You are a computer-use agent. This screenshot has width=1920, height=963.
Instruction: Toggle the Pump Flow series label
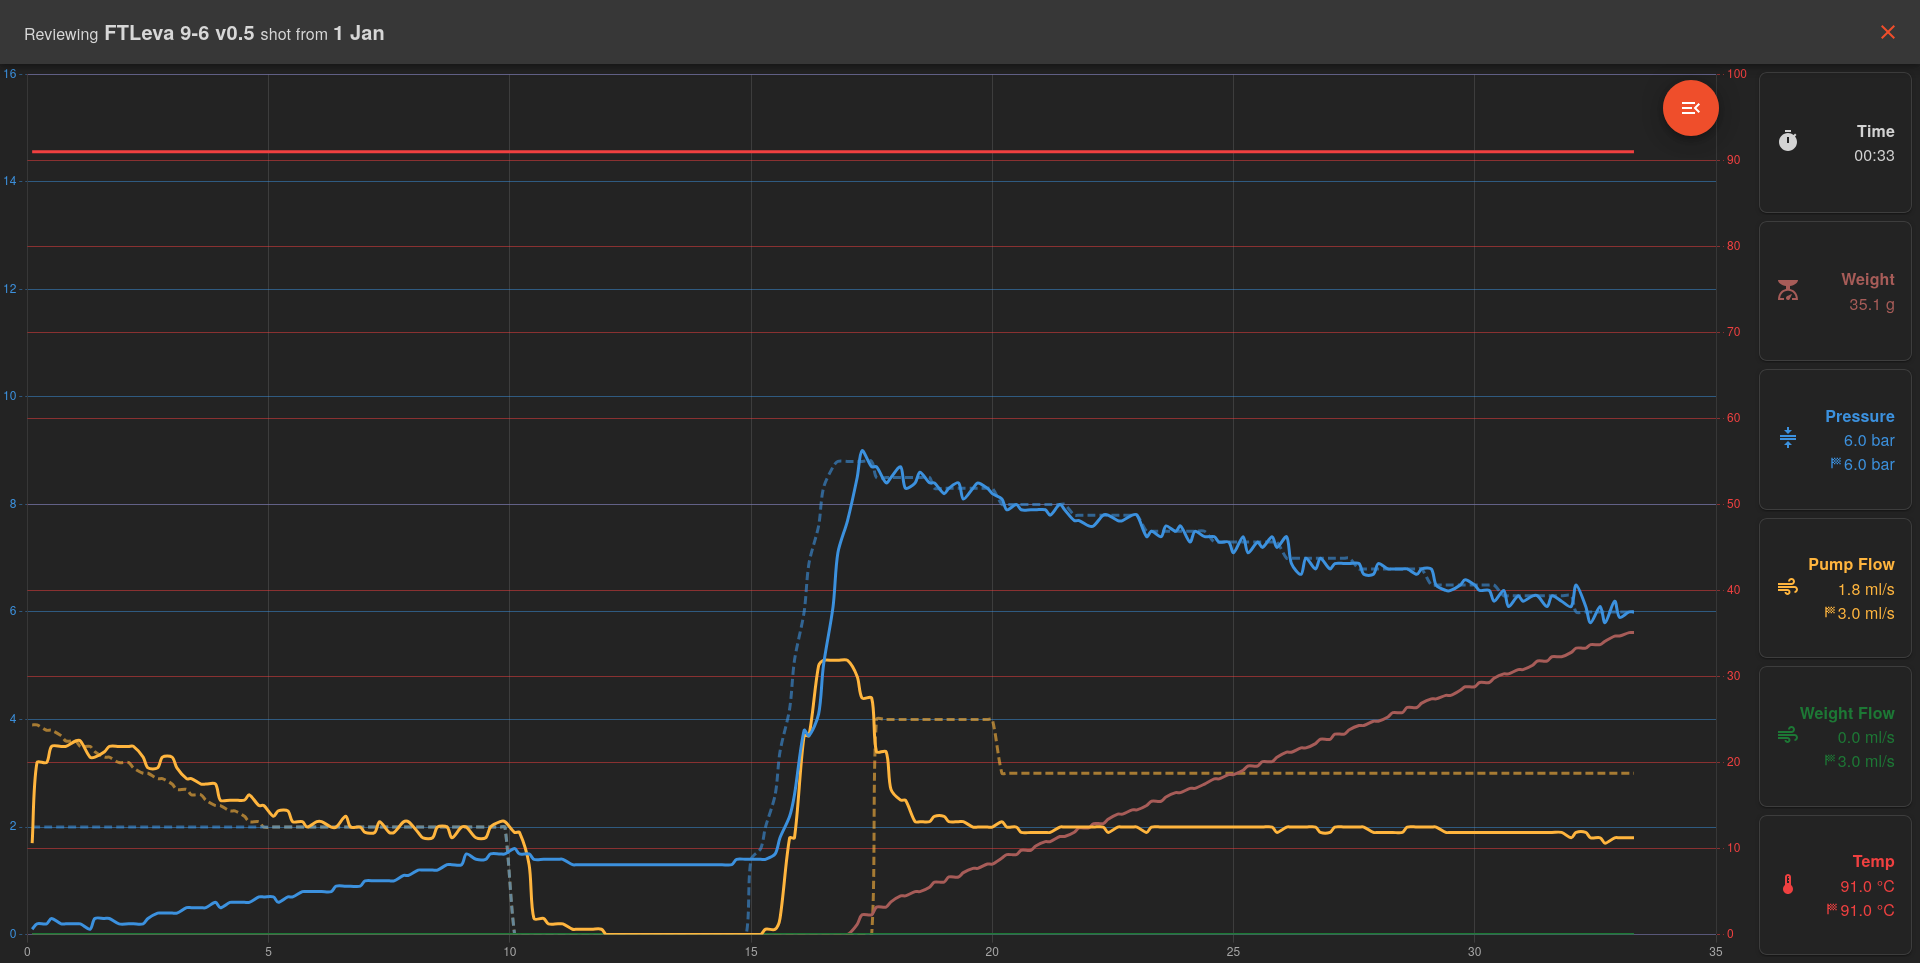(x=1850, y=564)
